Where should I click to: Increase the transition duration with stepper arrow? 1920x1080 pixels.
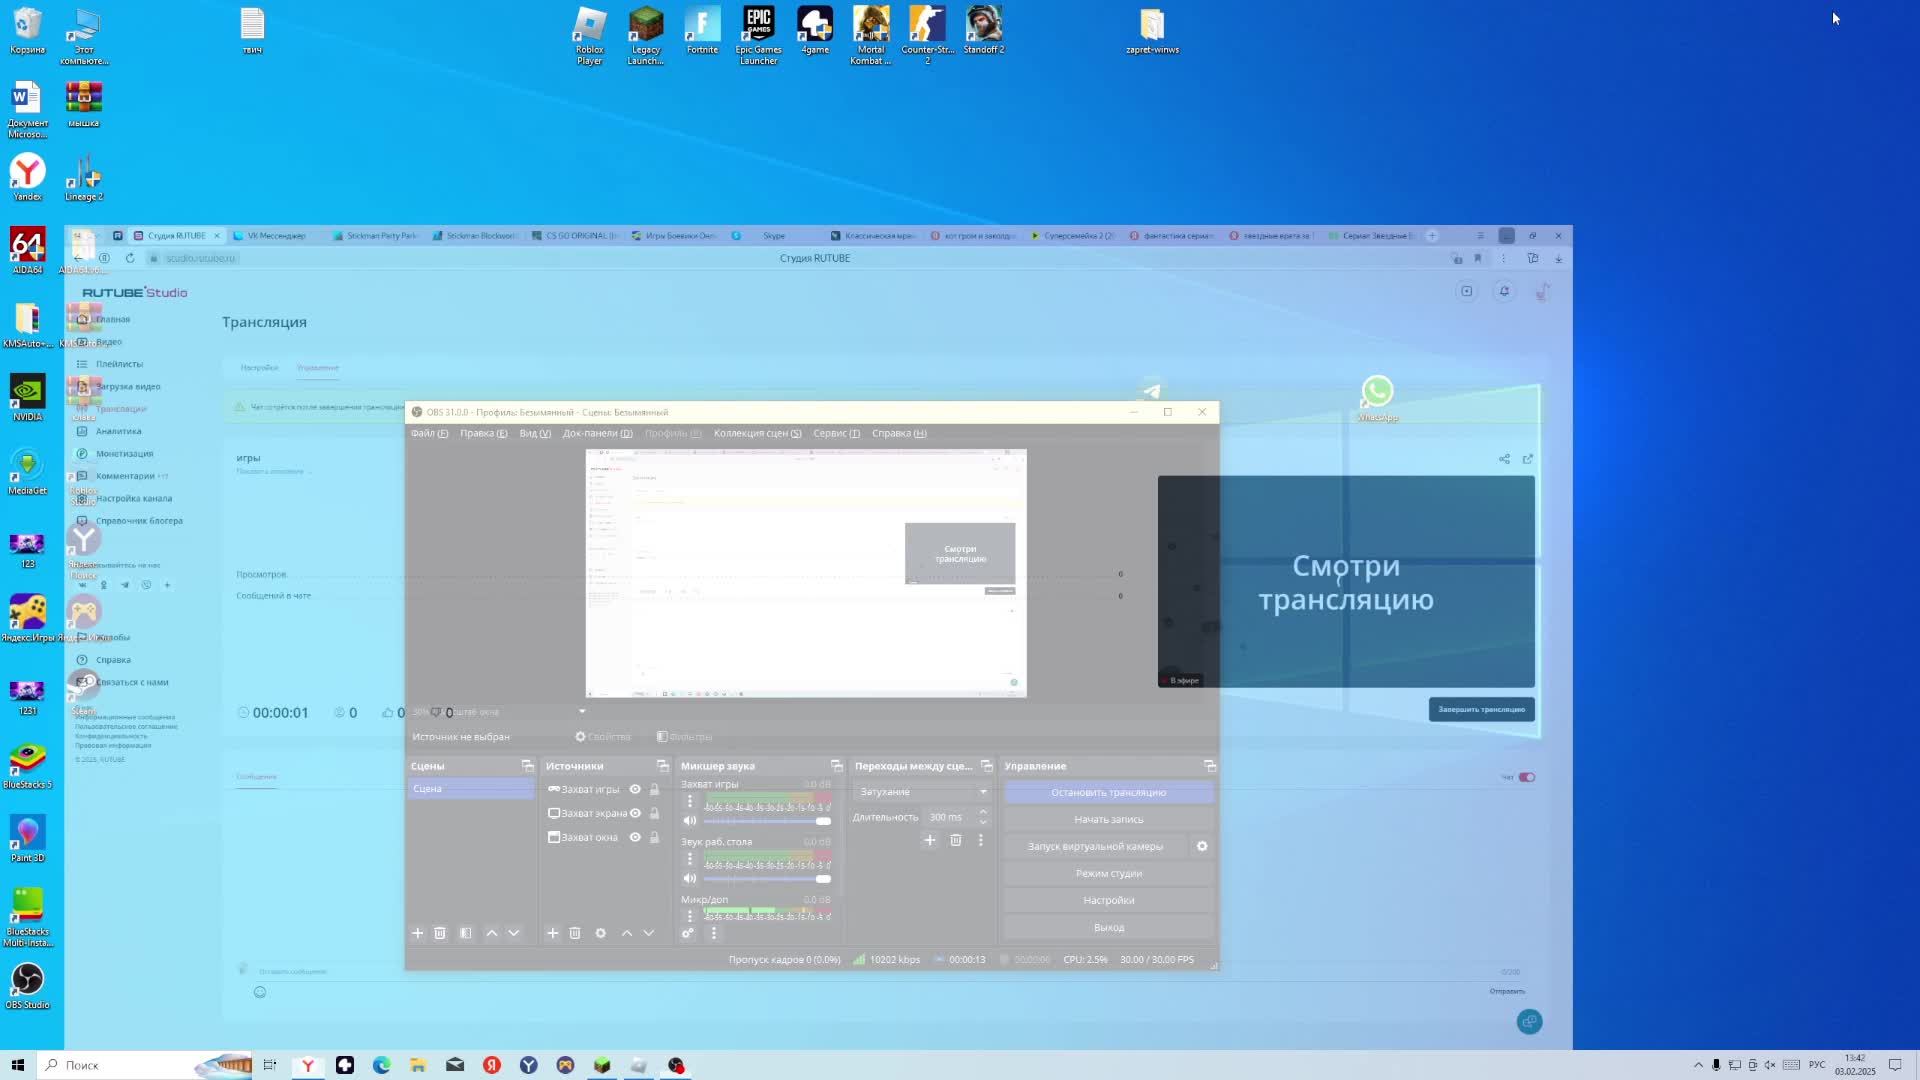pos(983,812)
